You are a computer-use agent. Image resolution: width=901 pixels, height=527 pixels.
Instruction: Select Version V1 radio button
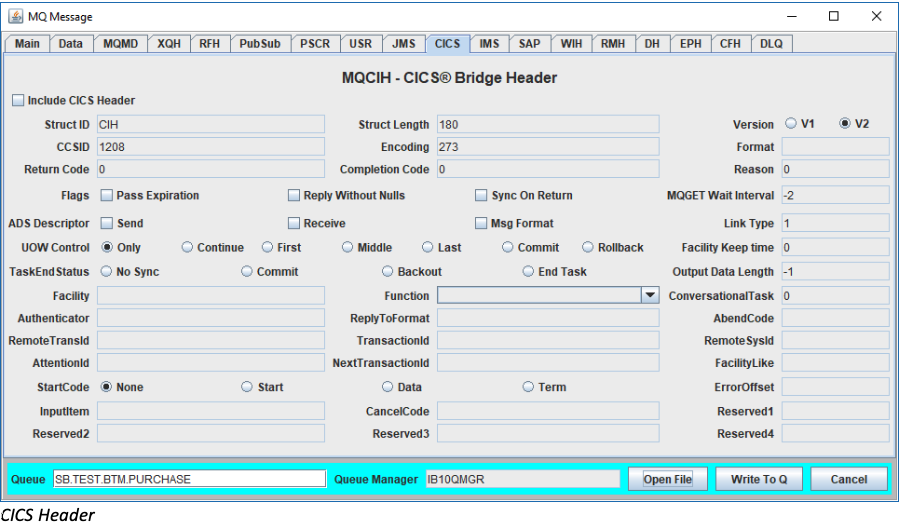[791, 124]
